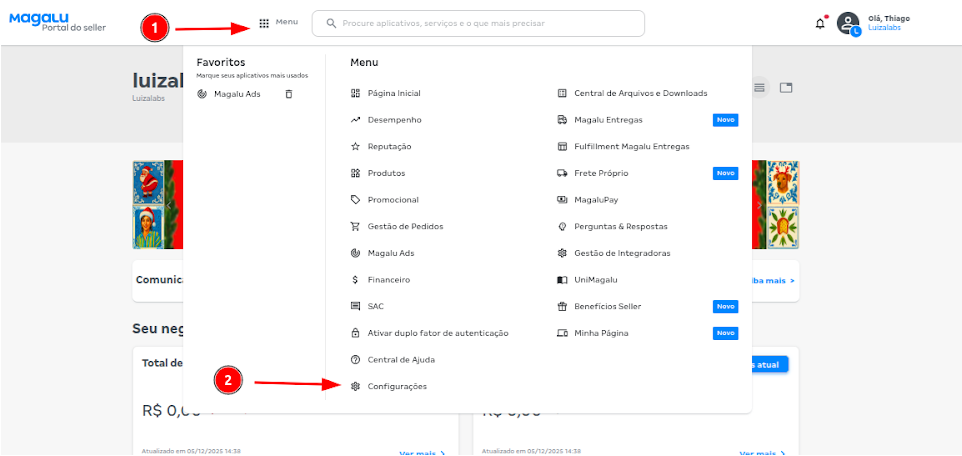
Task: Click the Luizalabs link under Olá, Thiago
Action: [x=884, y=28]
